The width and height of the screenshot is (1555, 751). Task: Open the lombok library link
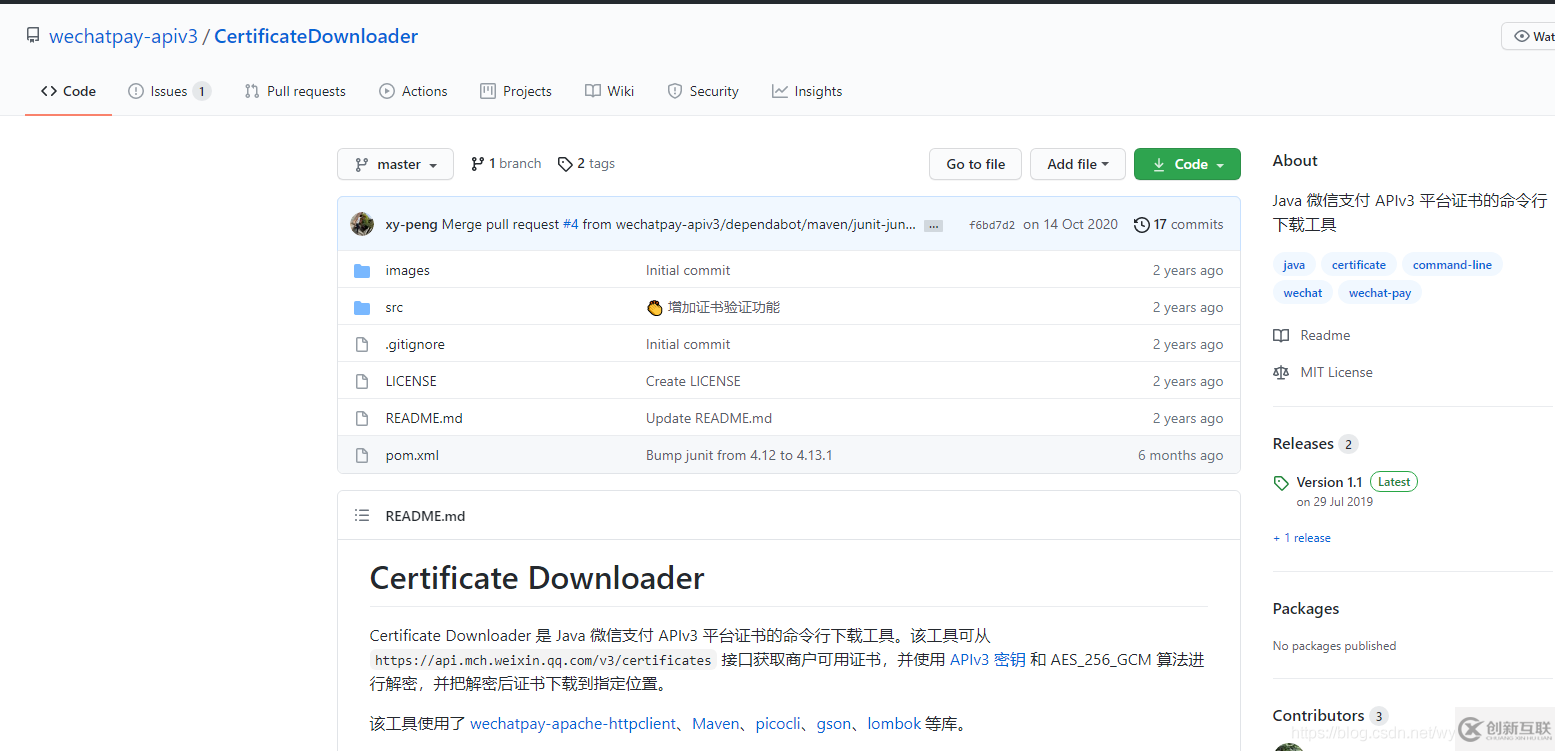coord(894,724)
